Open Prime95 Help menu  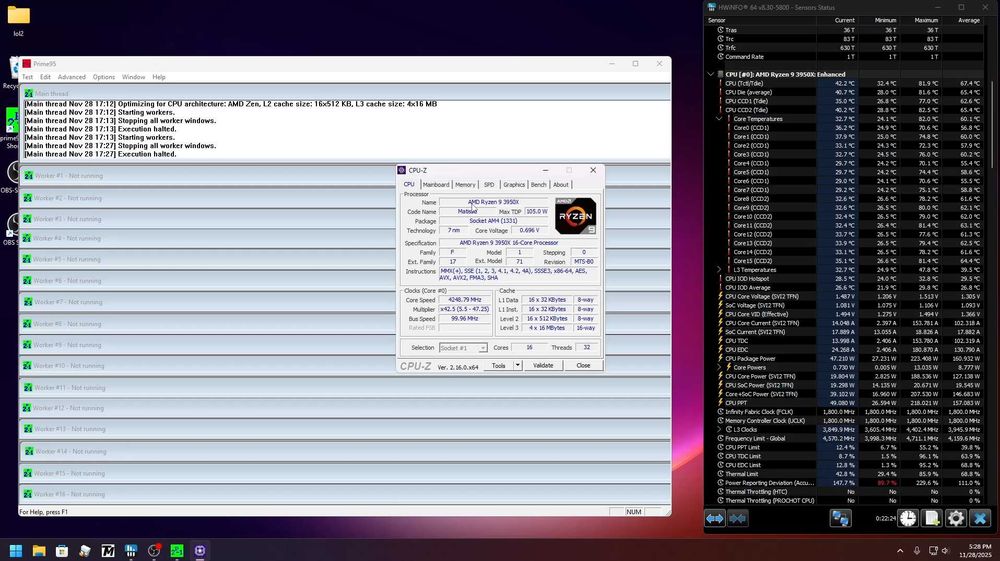159,77
